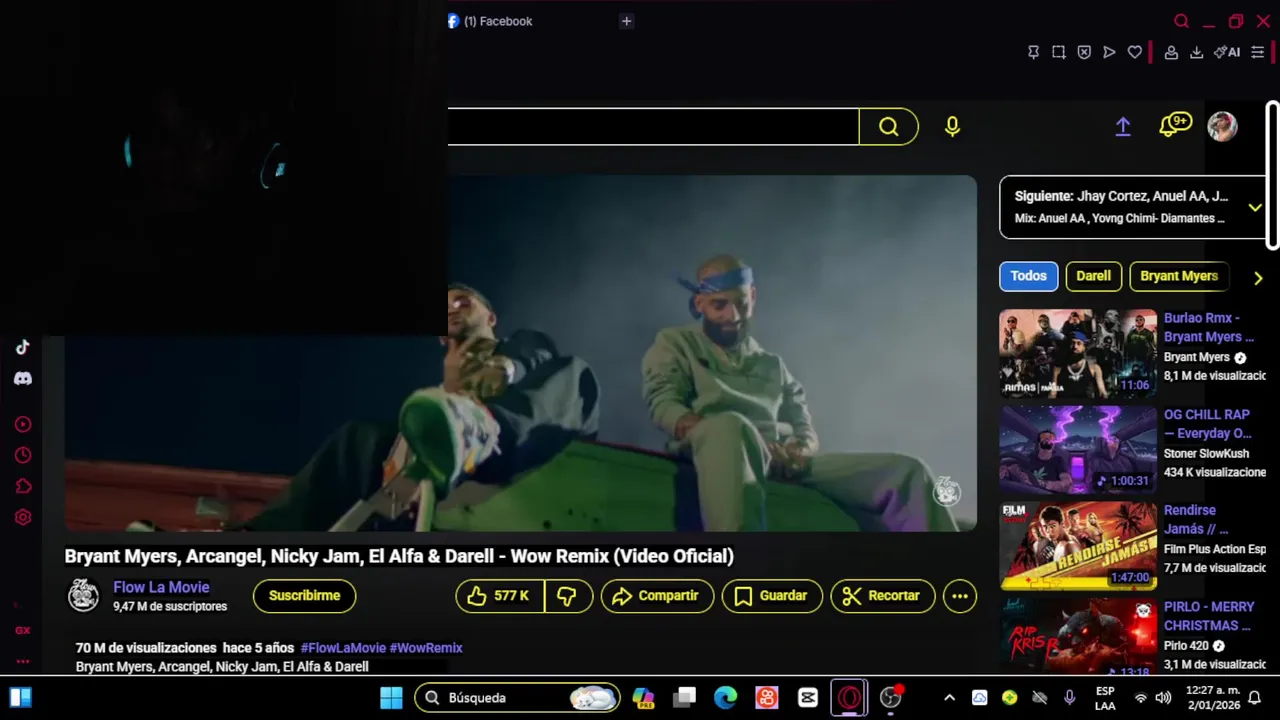The image size is (1280, 720).
Task: Click the YouTube search magnifier button
Action: pos(889,126)
